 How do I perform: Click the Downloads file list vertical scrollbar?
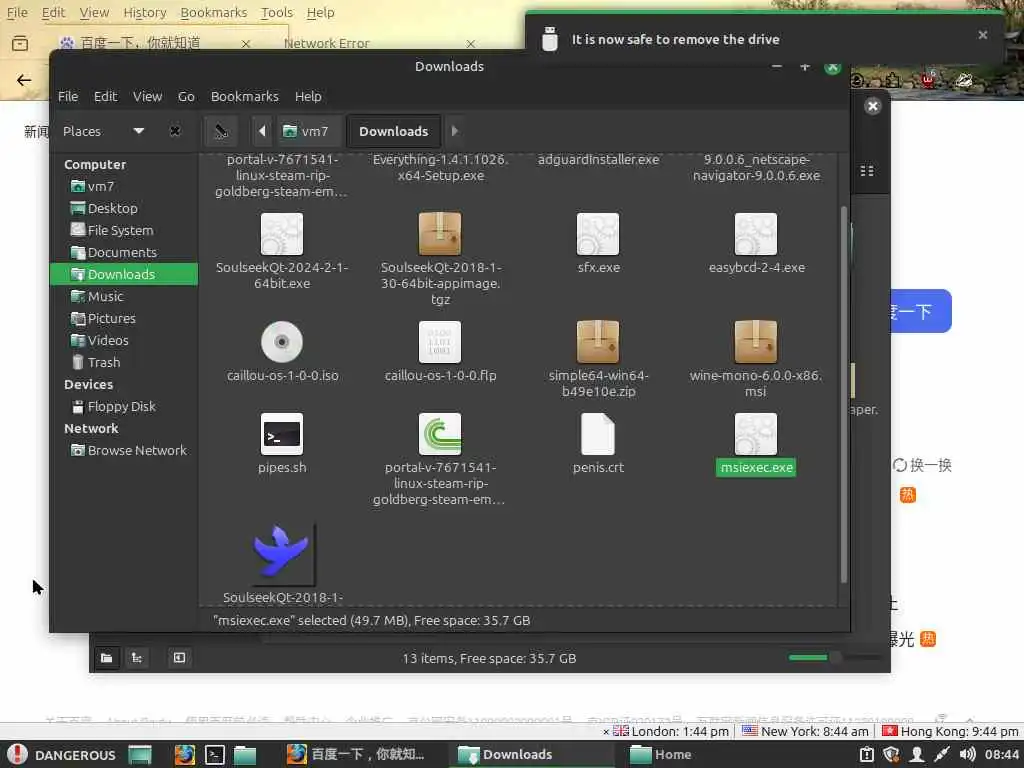tap(843, 394)
